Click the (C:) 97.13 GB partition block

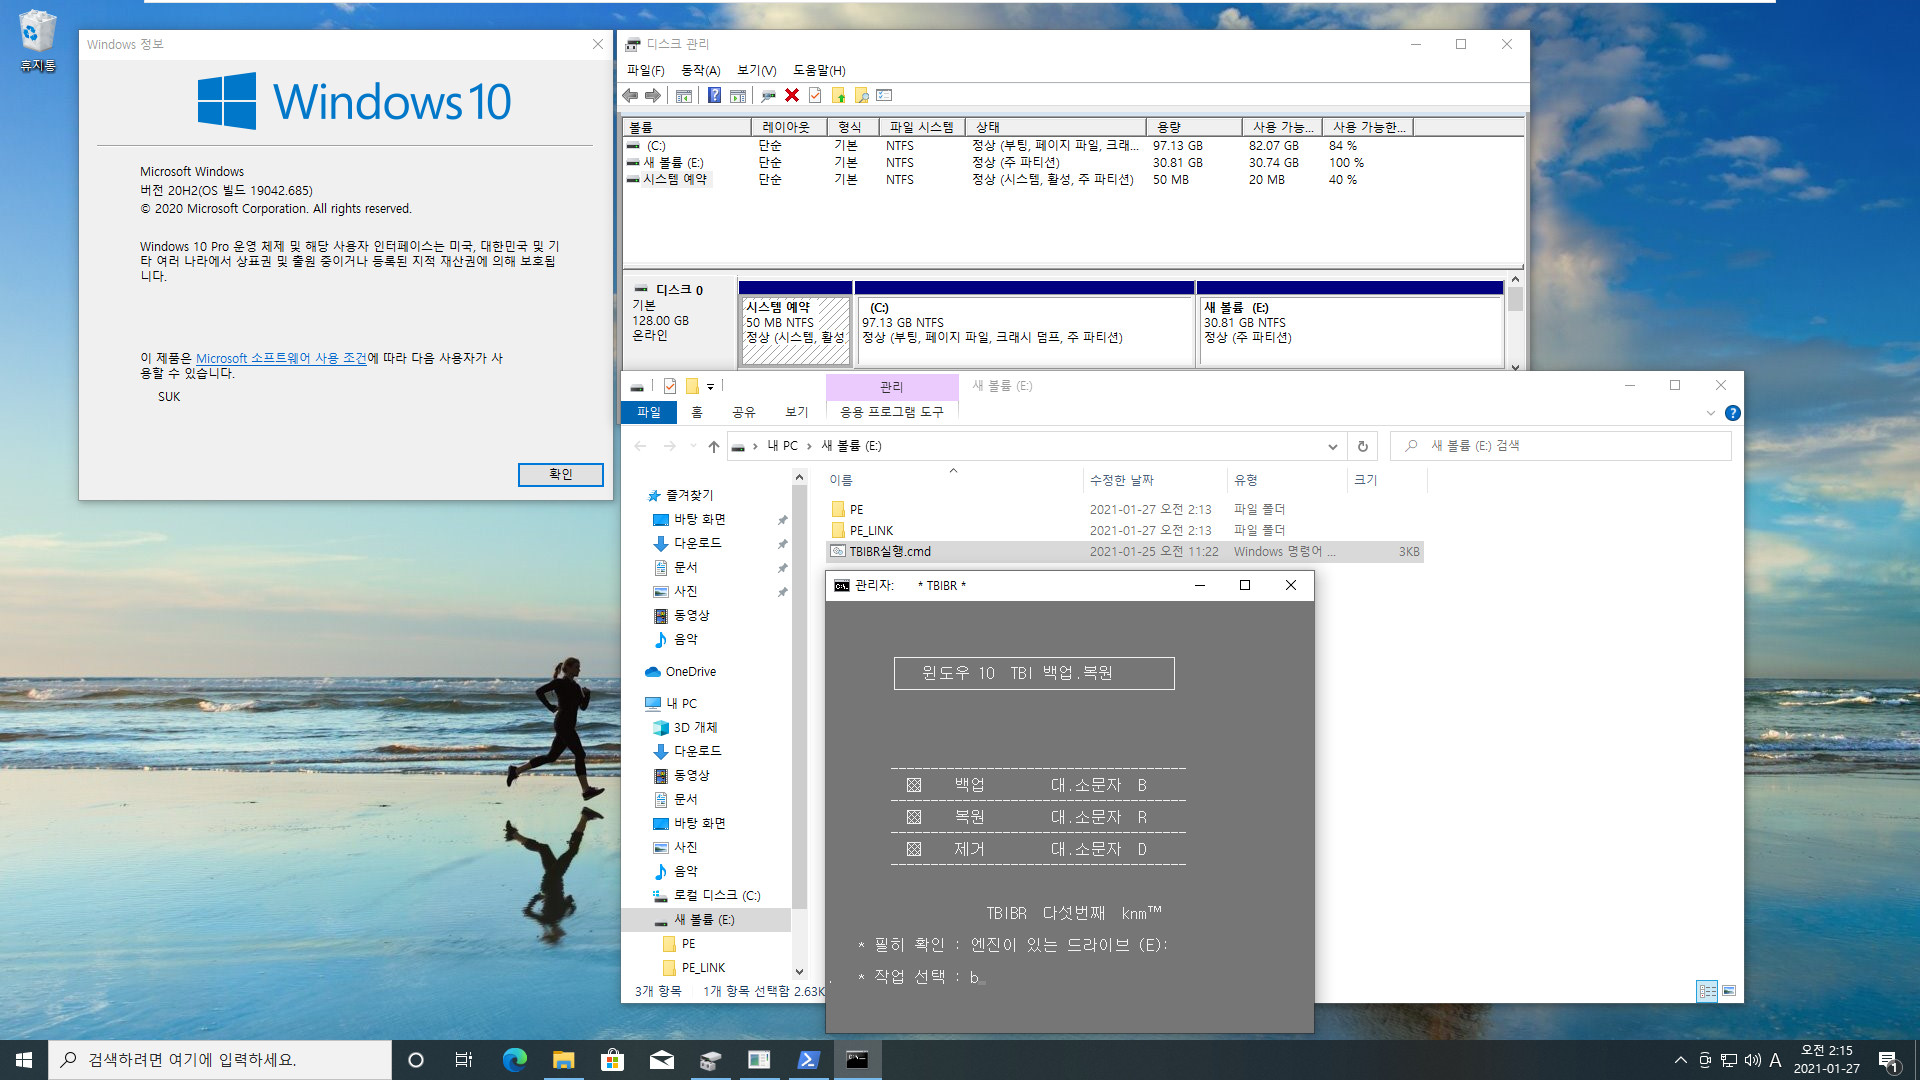click(x=1024, y=324)
